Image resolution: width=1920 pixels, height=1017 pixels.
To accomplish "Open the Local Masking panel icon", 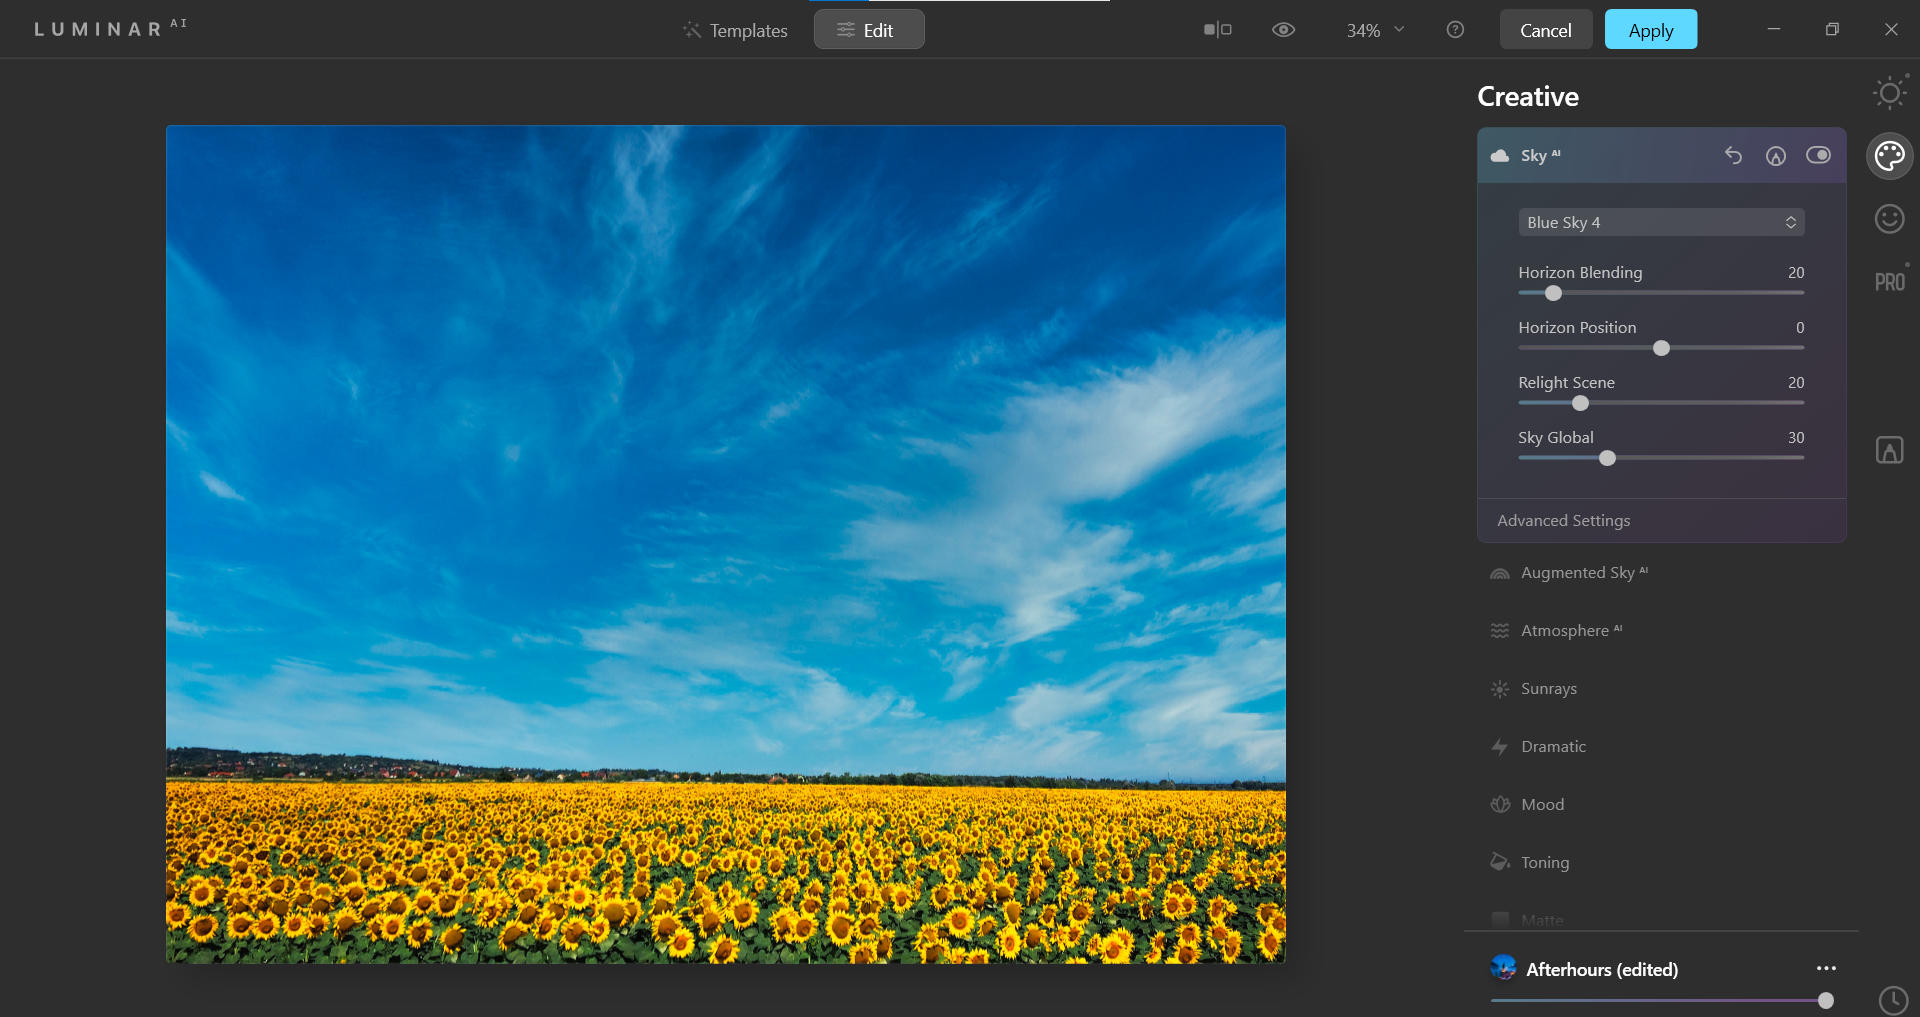I will point(1889,450).
